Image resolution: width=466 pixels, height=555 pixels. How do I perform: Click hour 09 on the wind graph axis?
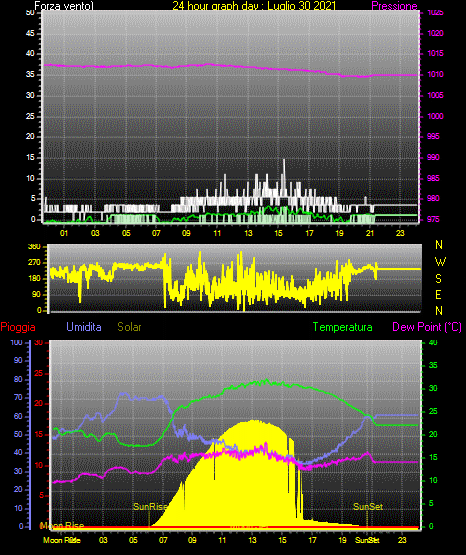(186, 233)
